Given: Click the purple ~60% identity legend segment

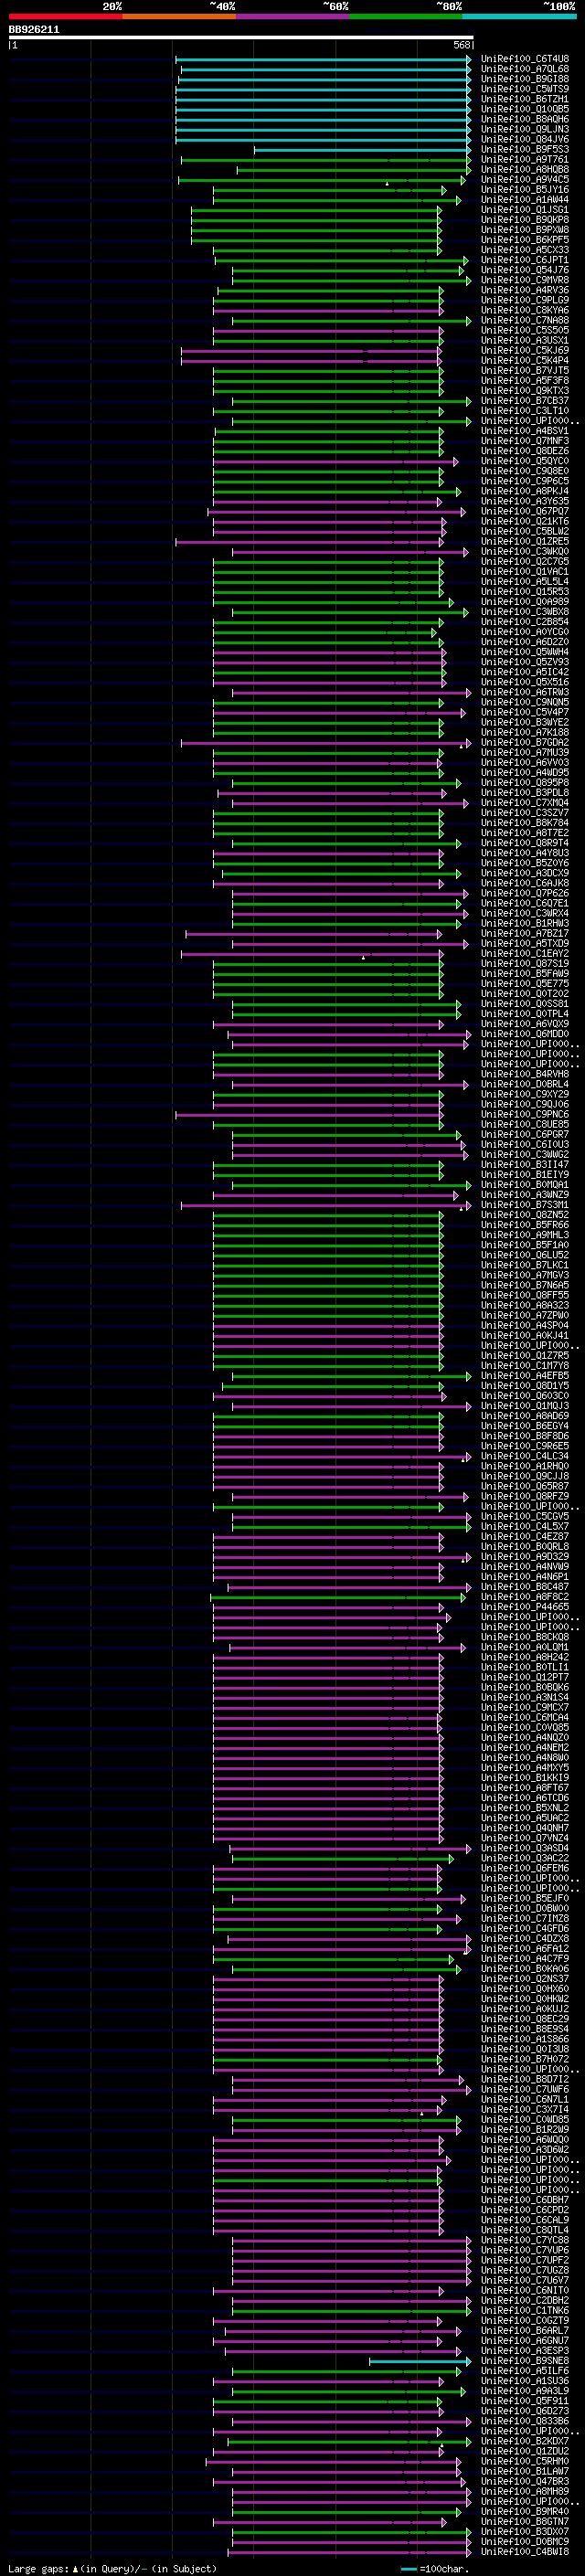Looking at the screenshot, I should tap(293, 16).
